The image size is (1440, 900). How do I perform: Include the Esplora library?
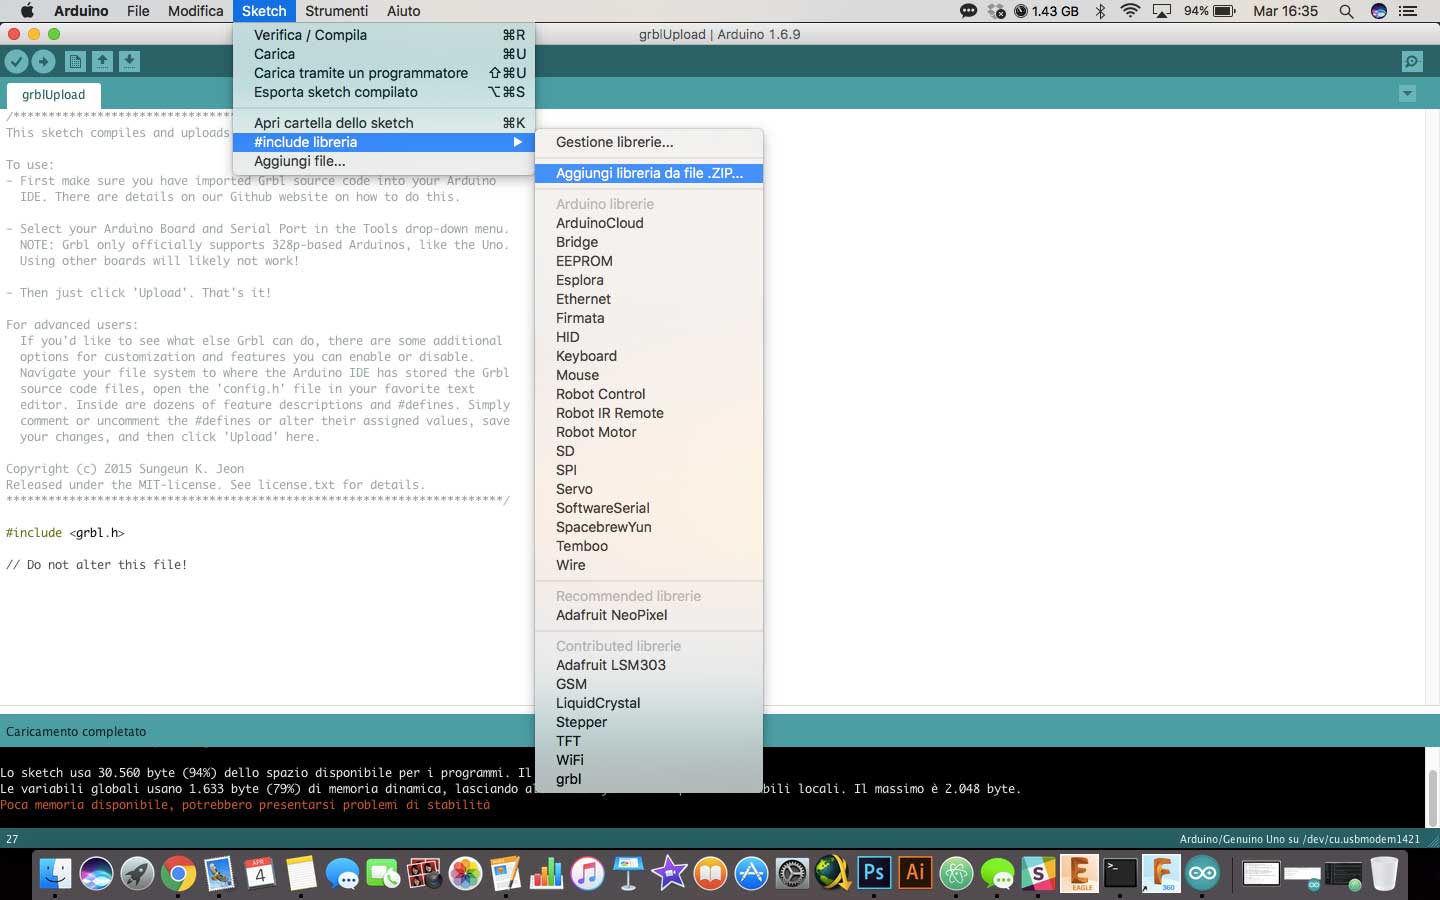(649, 280)
